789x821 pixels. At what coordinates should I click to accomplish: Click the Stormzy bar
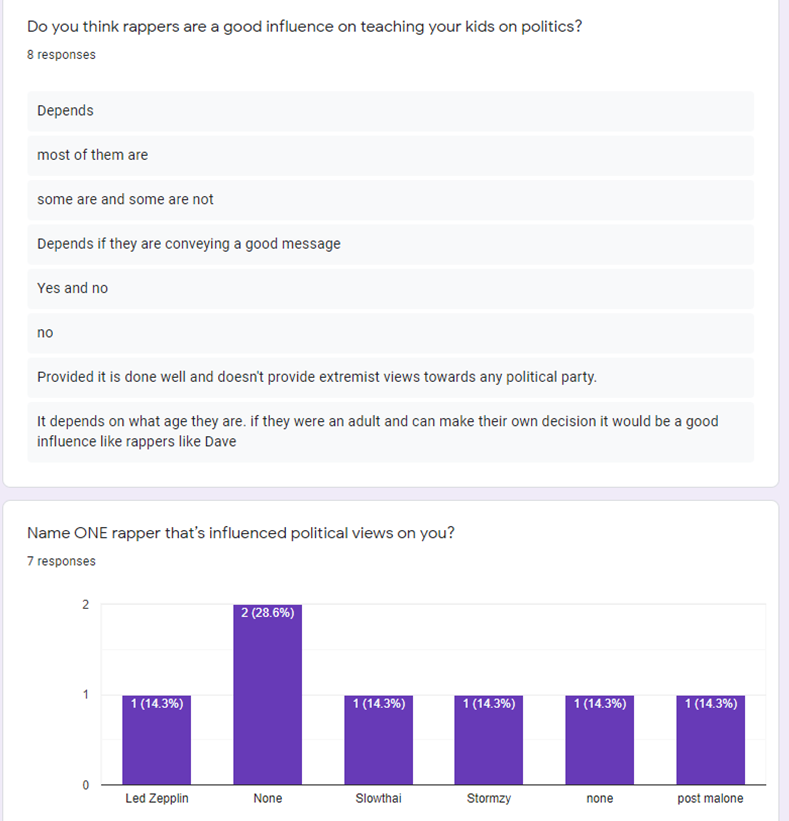pyautogui.click(x=488, y=740)
